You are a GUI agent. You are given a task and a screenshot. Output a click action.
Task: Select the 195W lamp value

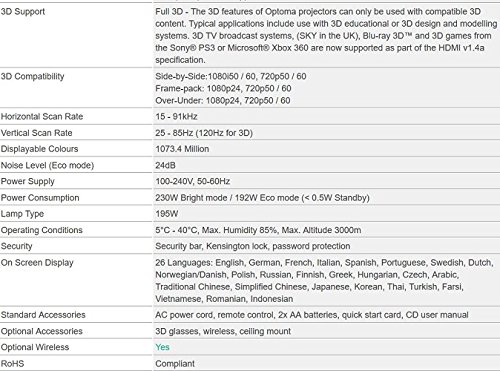(167, 214)
